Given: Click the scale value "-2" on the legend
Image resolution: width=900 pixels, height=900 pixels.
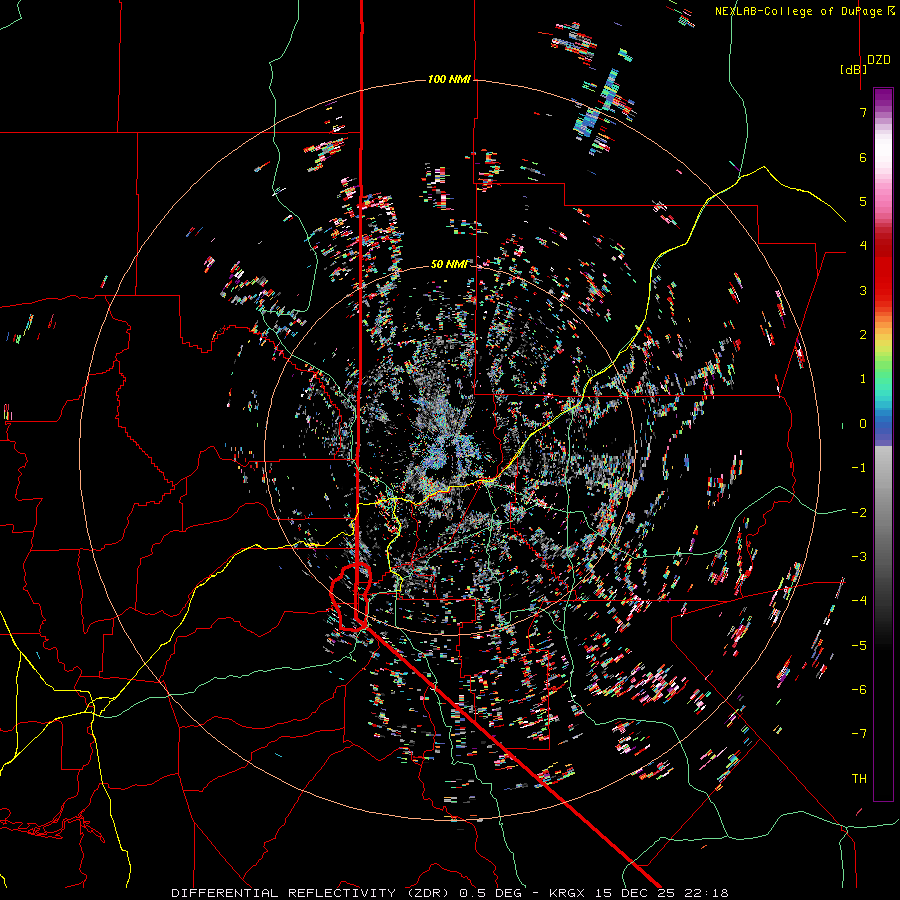Looking at the screenshot, I should coord(859,513).
